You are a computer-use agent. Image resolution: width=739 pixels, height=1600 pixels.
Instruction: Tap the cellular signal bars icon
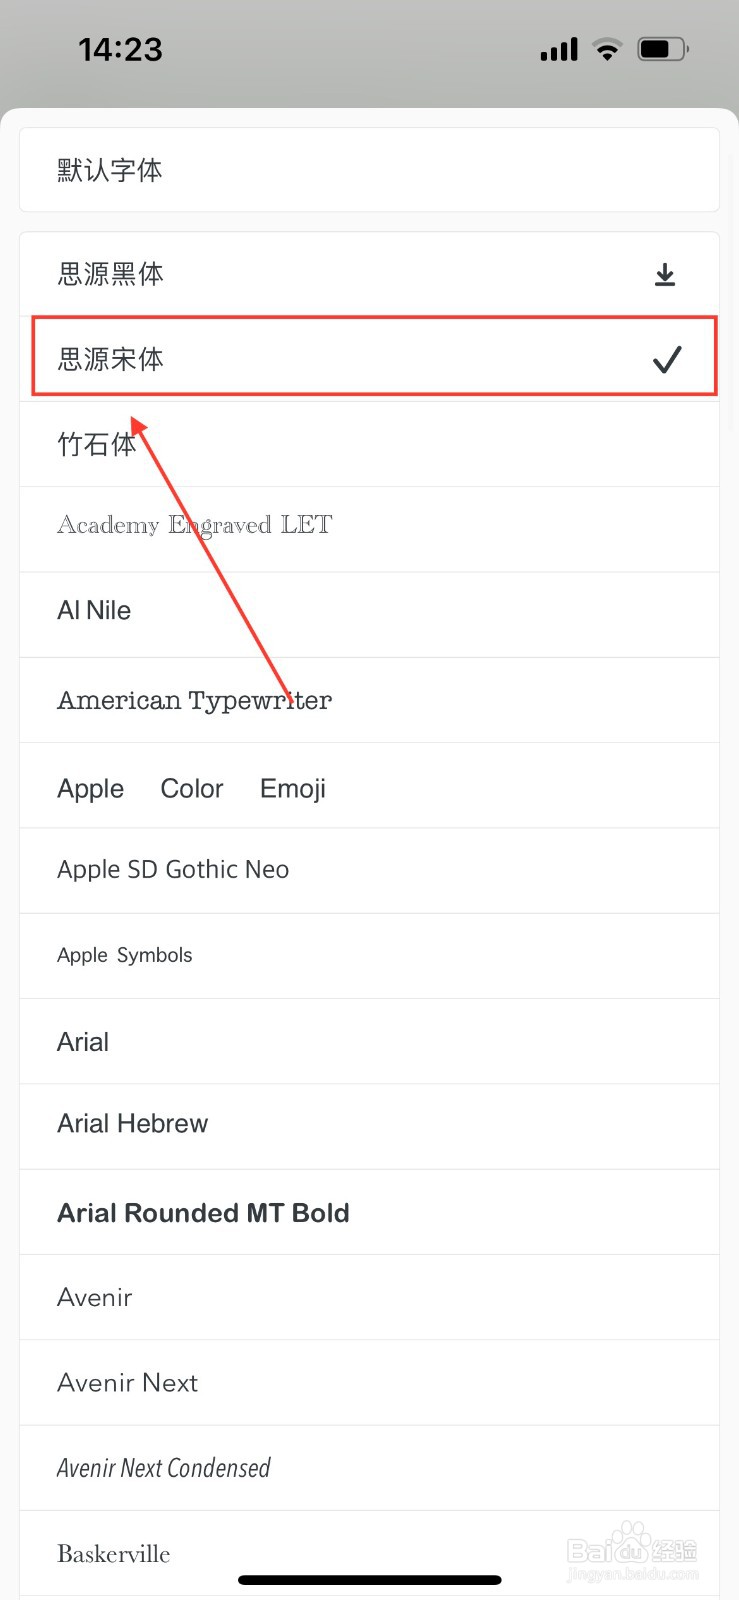[559, 49]
